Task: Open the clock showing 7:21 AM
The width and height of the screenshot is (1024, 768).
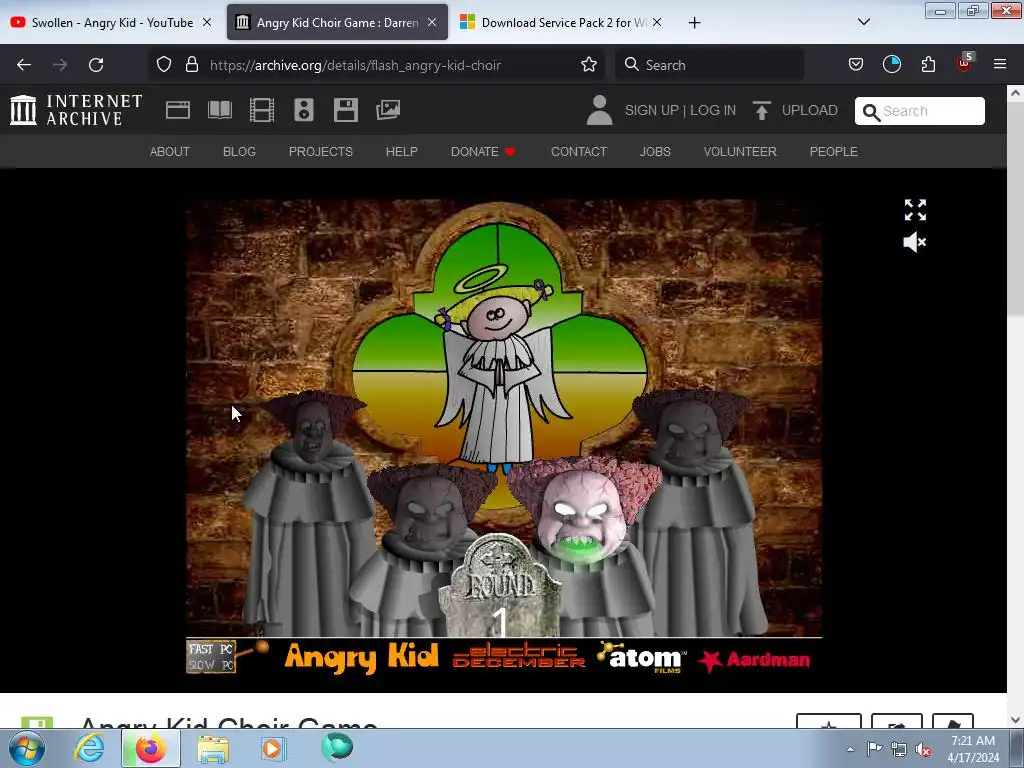Action: [973, 749]
